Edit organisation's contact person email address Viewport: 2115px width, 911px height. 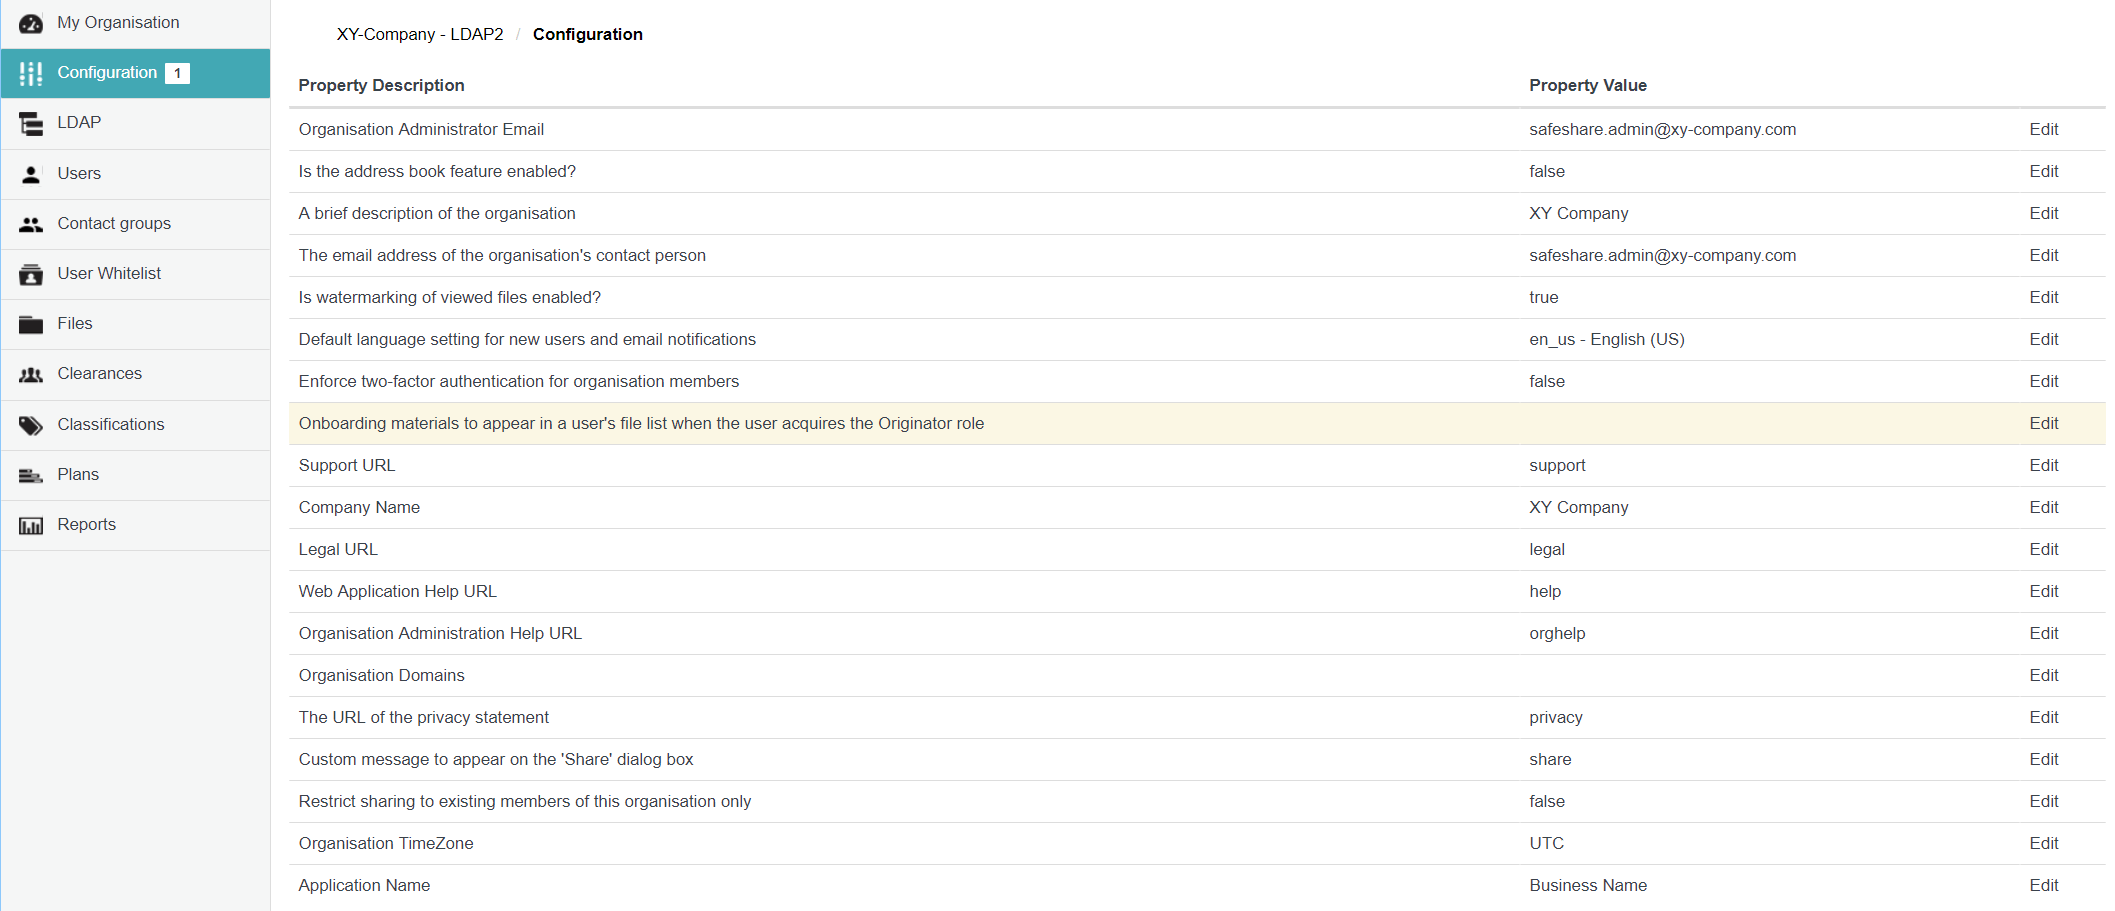tap(2043, 255)
